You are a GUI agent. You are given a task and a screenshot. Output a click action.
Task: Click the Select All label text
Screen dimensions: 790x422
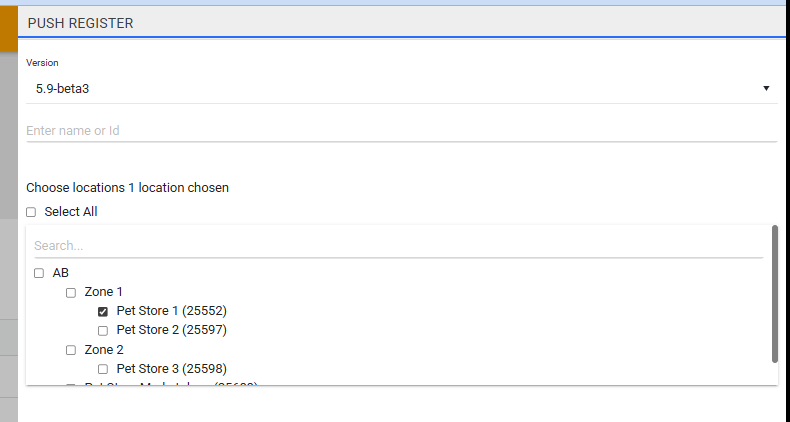71,212
